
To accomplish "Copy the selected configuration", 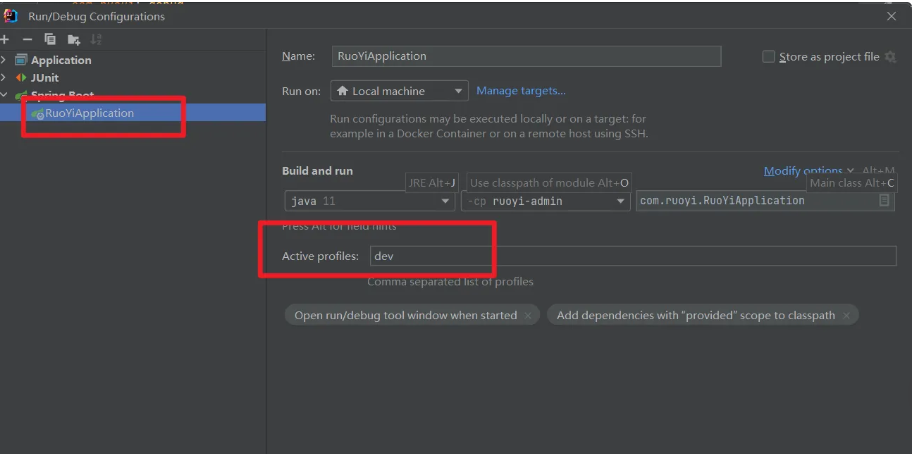I will tap(50, 40).
